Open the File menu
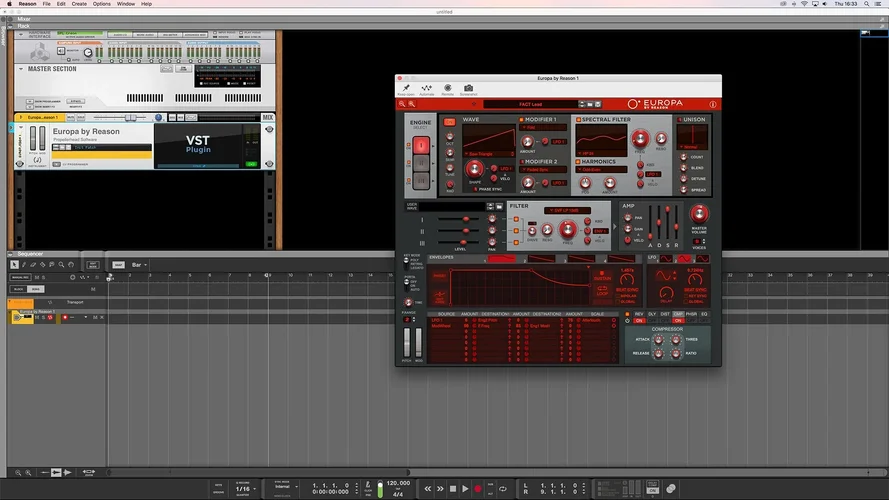Screen dimensions: 889x500 [x=46, y=4]
